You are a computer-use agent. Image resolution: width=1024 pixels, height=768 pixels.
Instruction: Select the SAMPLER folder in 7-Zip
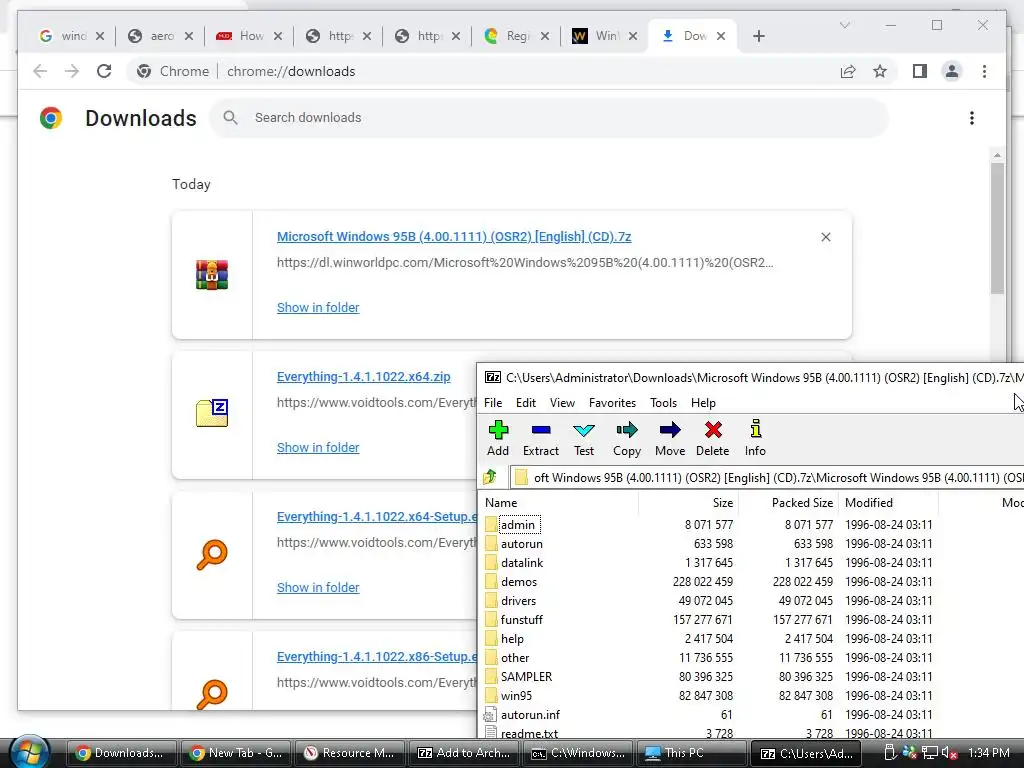pyautogui.click(x=526, y=677)
